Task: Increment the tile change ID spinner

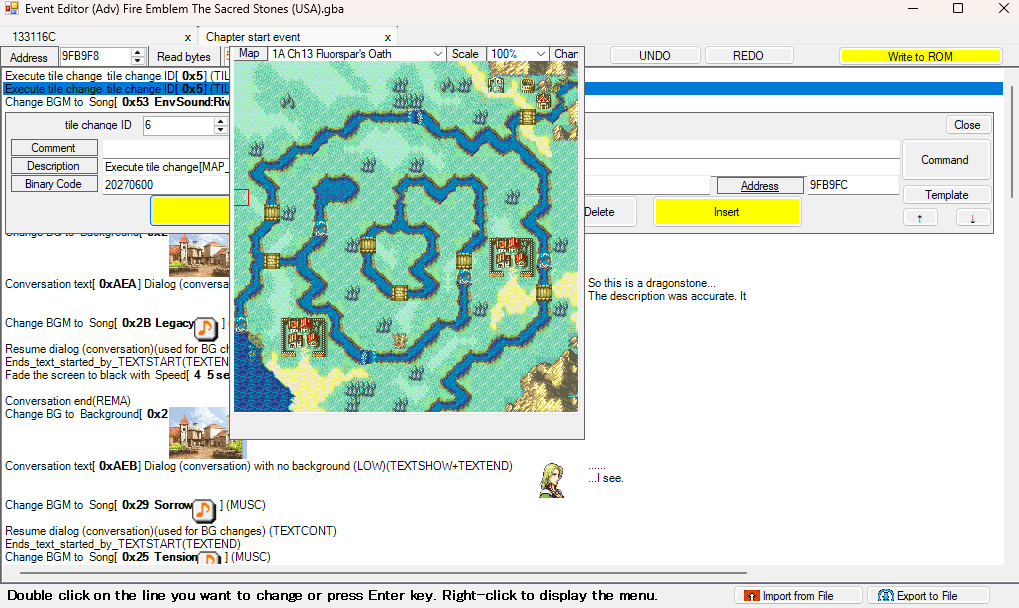Action: click(221, 121)
